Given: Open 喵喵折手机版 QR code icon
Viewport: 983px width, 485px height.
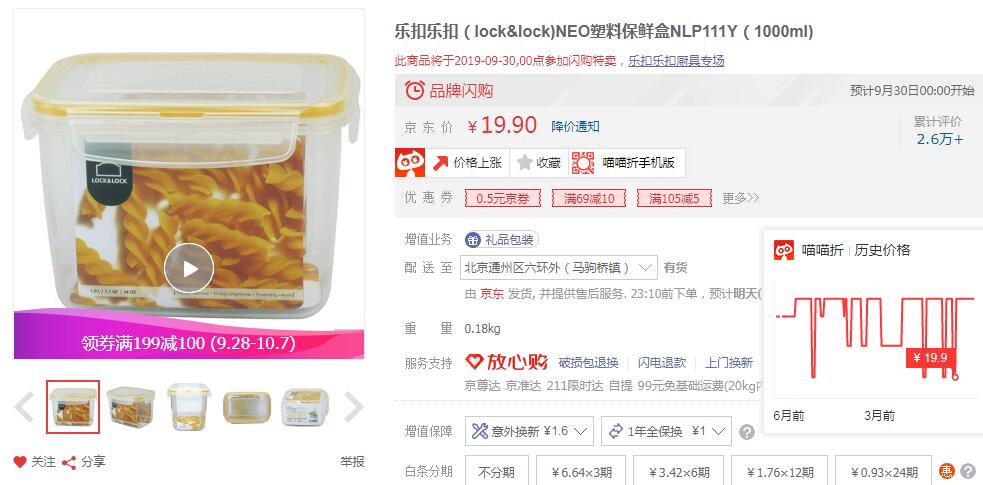Looking at the screenshot, I should pos(583,163).
